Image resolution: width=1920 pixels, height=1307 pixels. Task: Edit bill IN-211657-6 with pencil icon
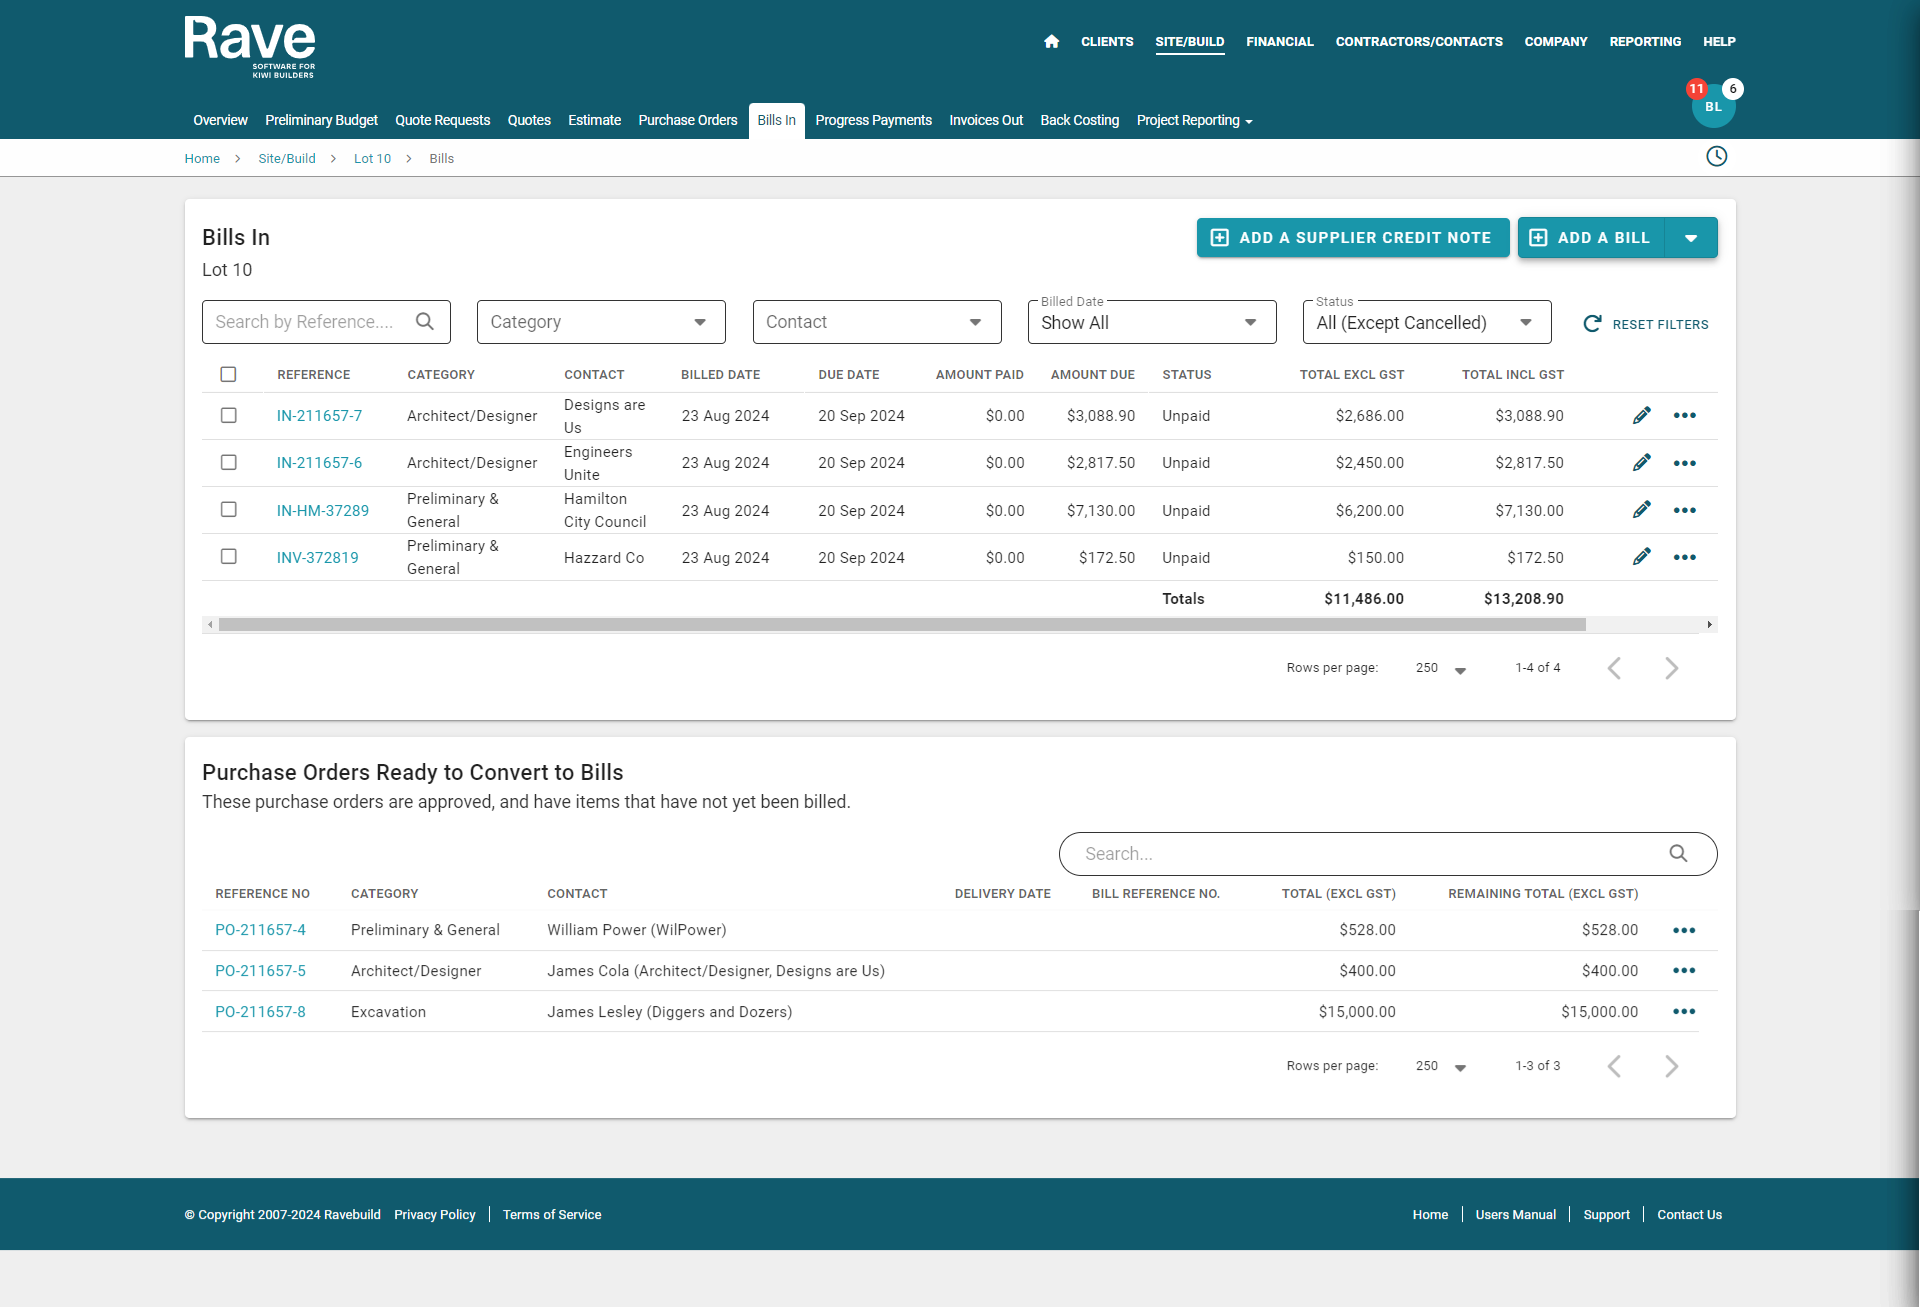[1641, 463]
